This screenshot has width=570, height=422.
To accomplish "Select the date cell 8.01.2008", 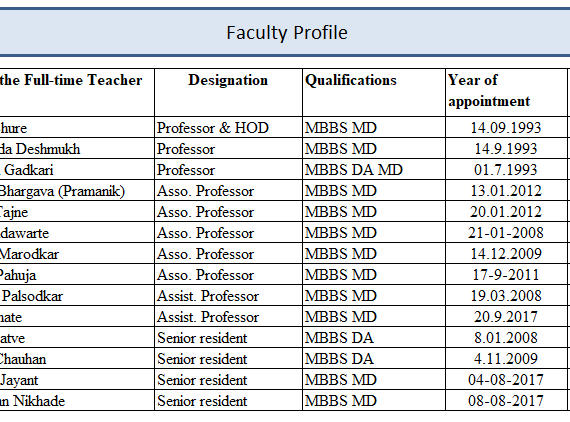I will 506,338.
